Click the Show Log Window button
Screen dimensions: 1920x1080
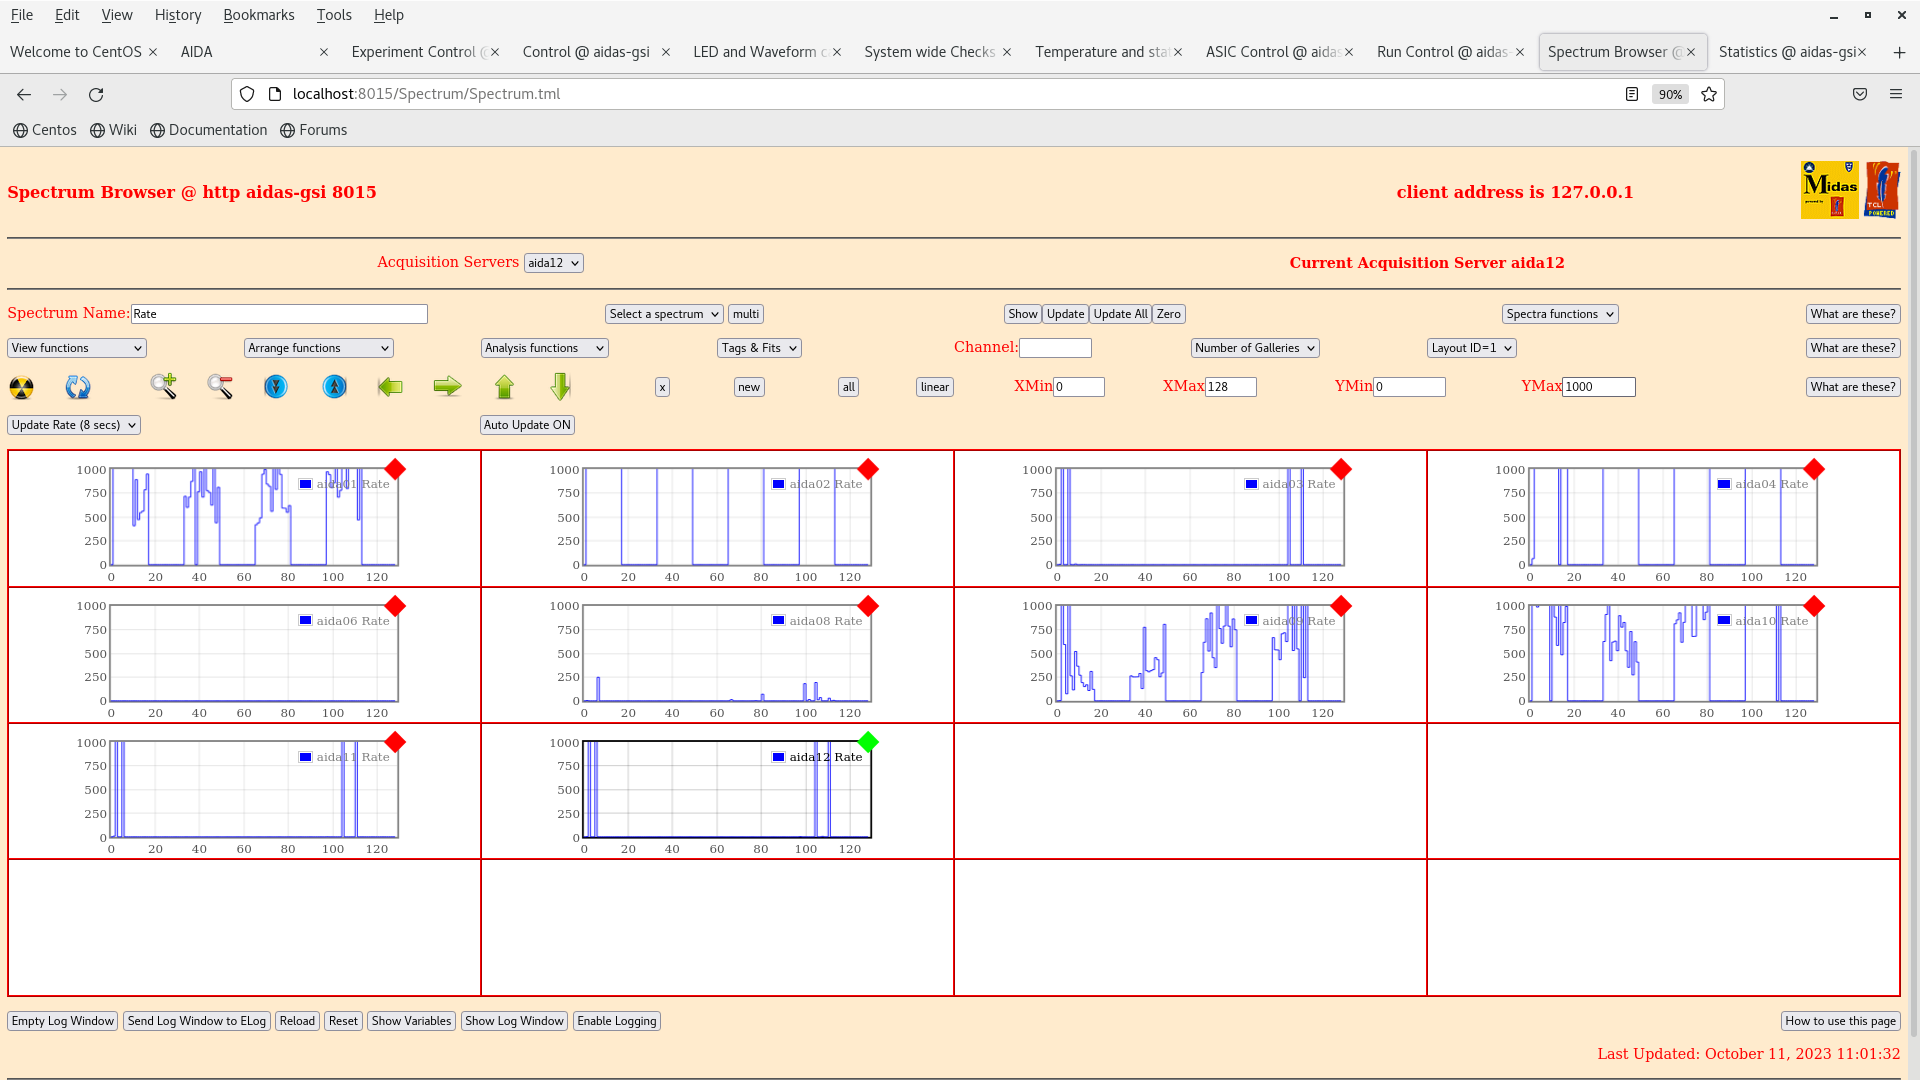point(514,1021)
